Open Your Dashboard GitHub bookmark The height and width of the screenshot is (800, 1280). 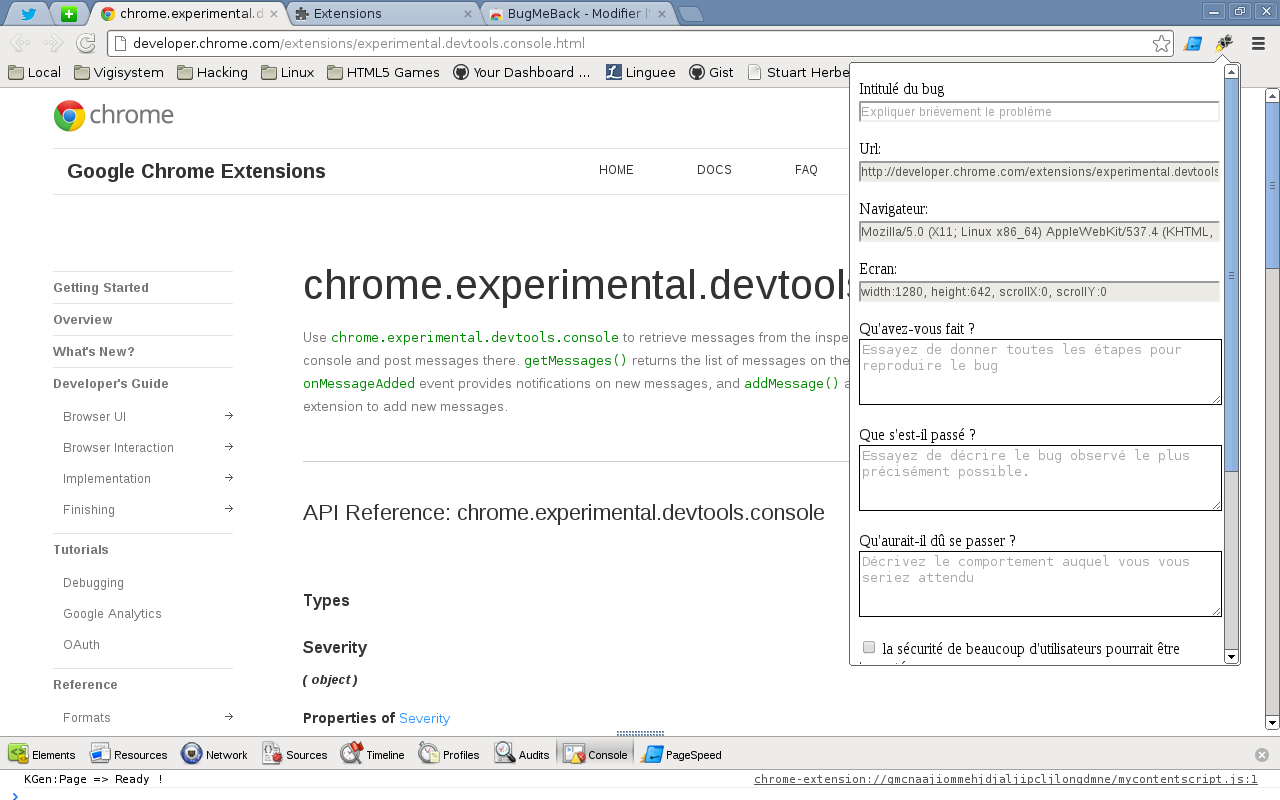point(522,72)
